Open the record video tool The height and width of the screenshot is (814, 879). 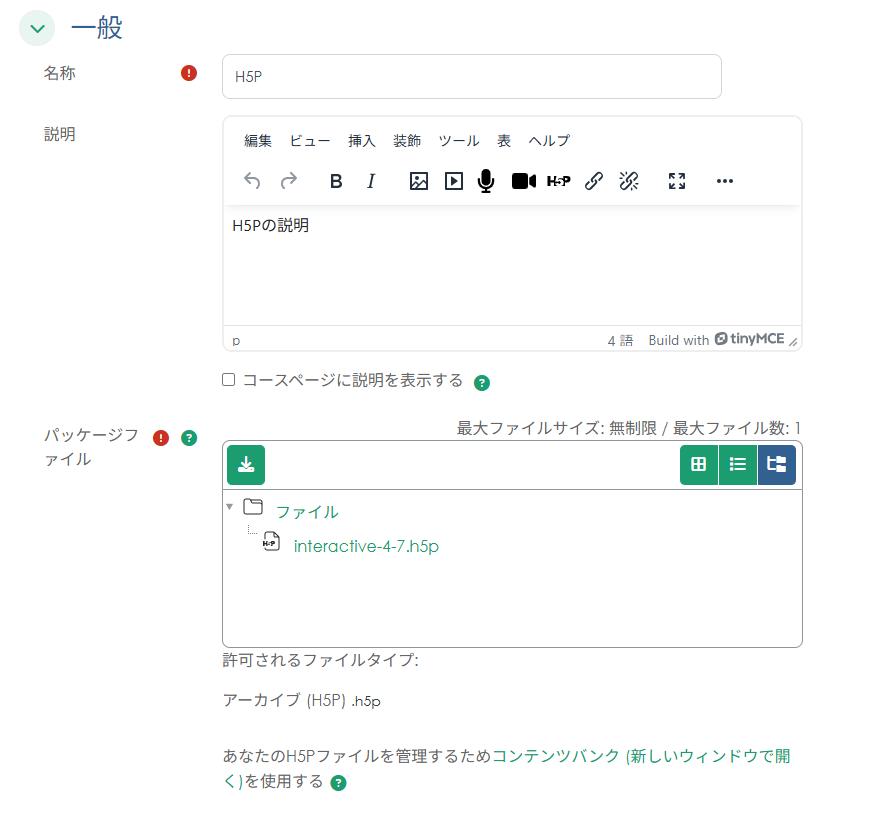click(x=523, y=181)
